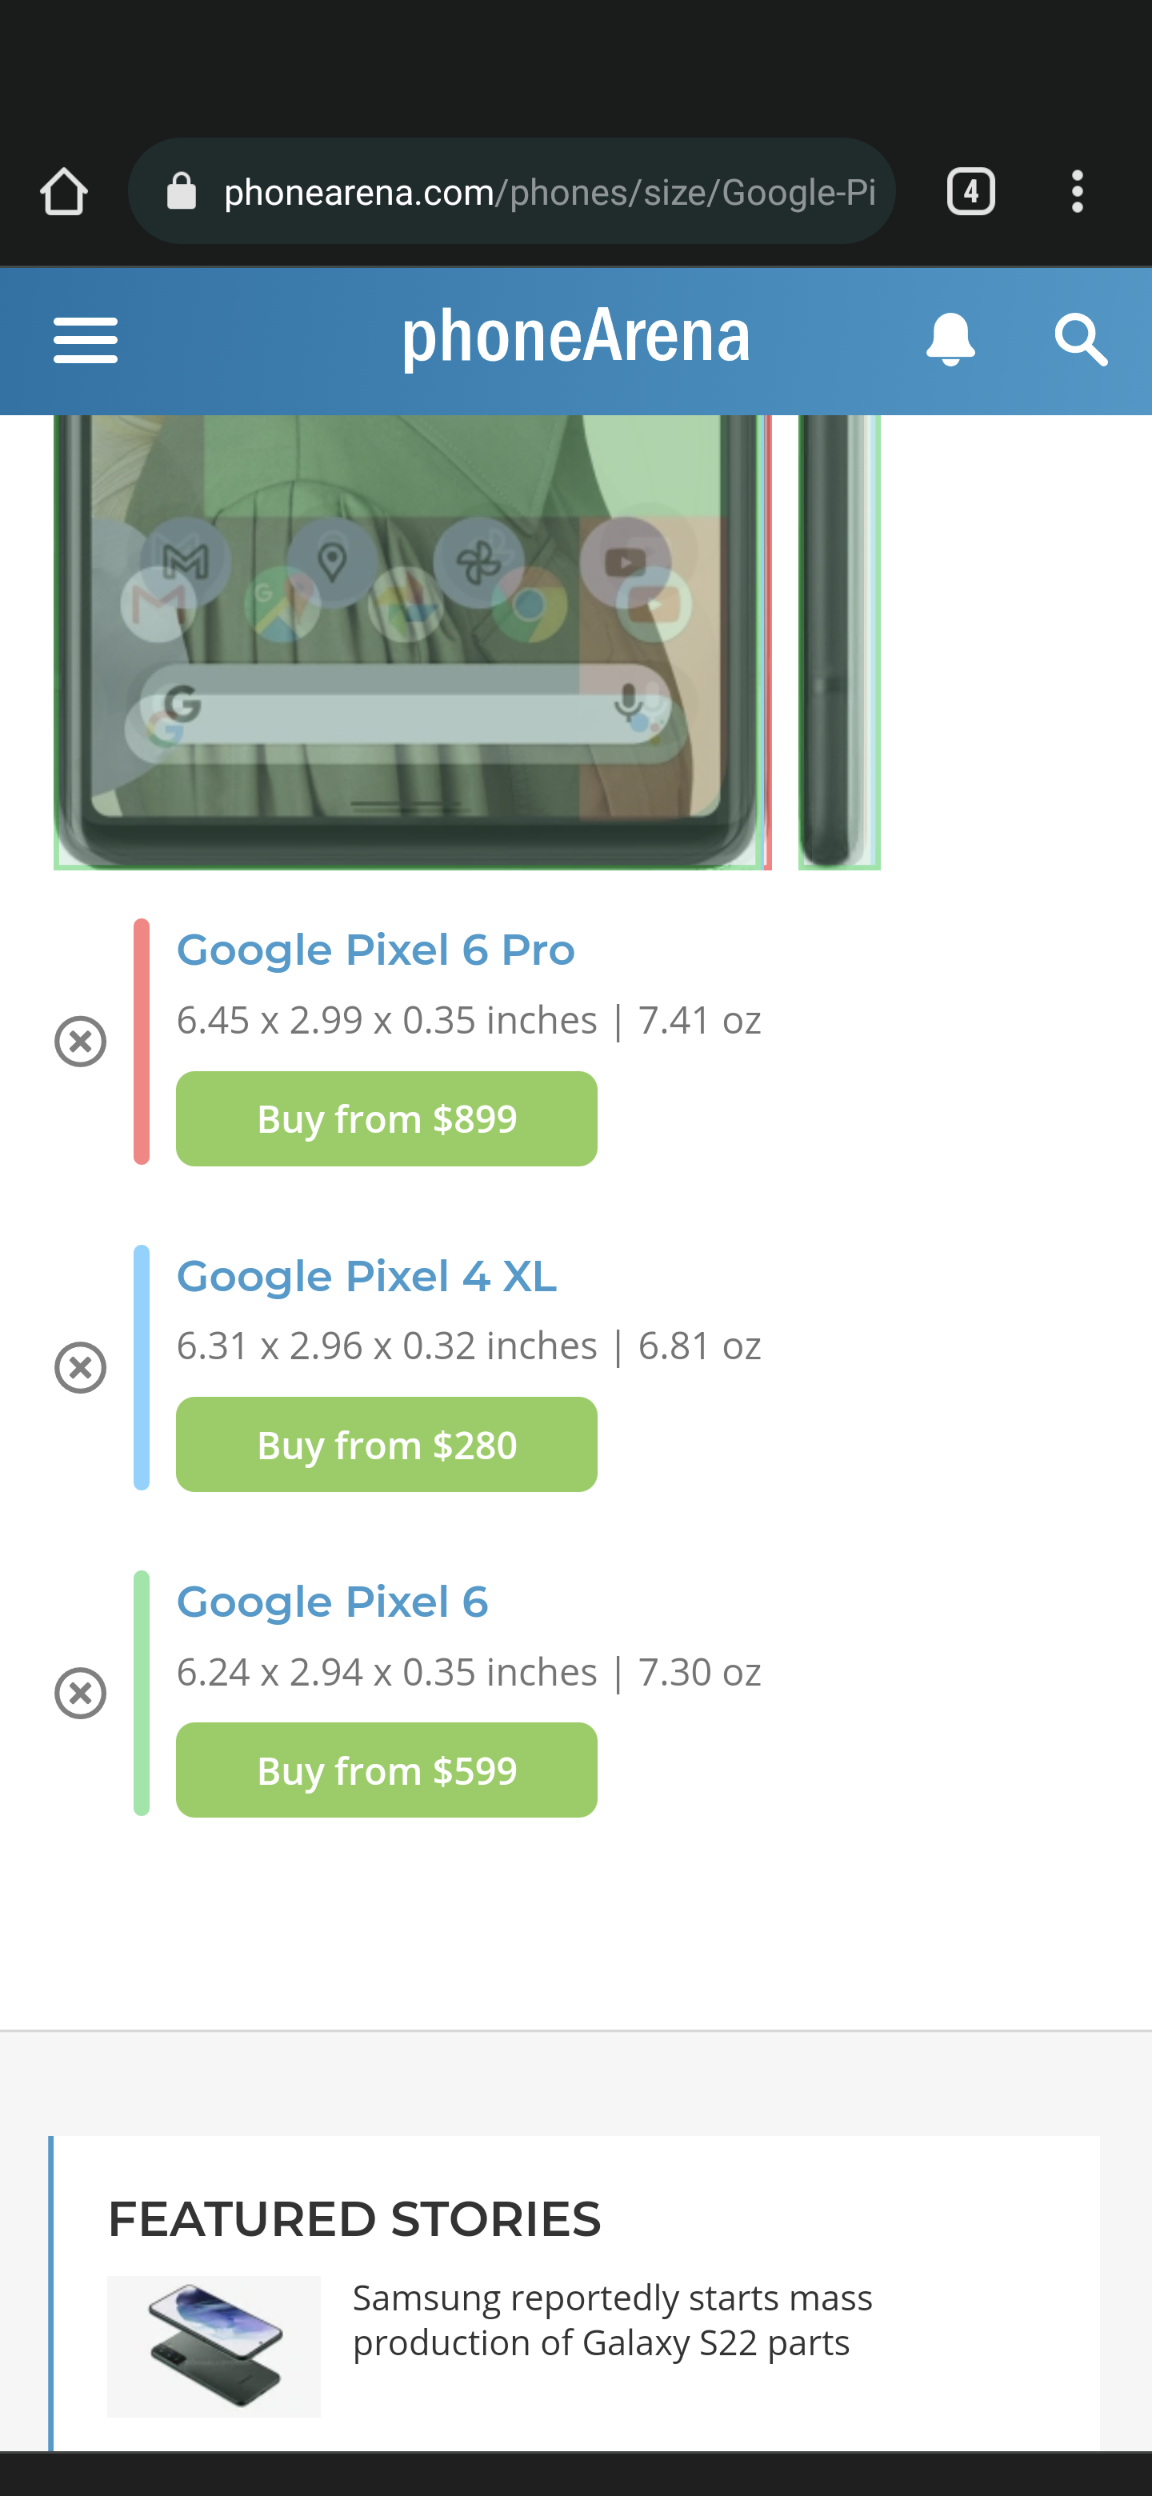
Task: Remove Google Pixel 4 XL from comparison
Action: 80,1367
